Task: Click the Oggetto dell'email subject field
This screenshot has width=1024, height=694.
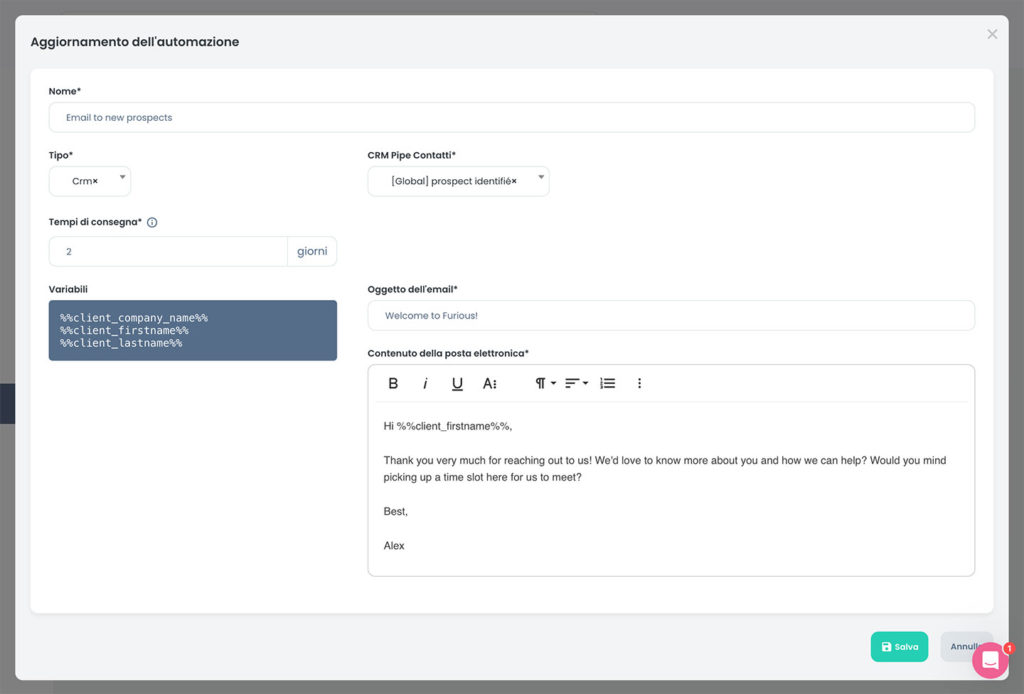Action: tap(671, 315)
